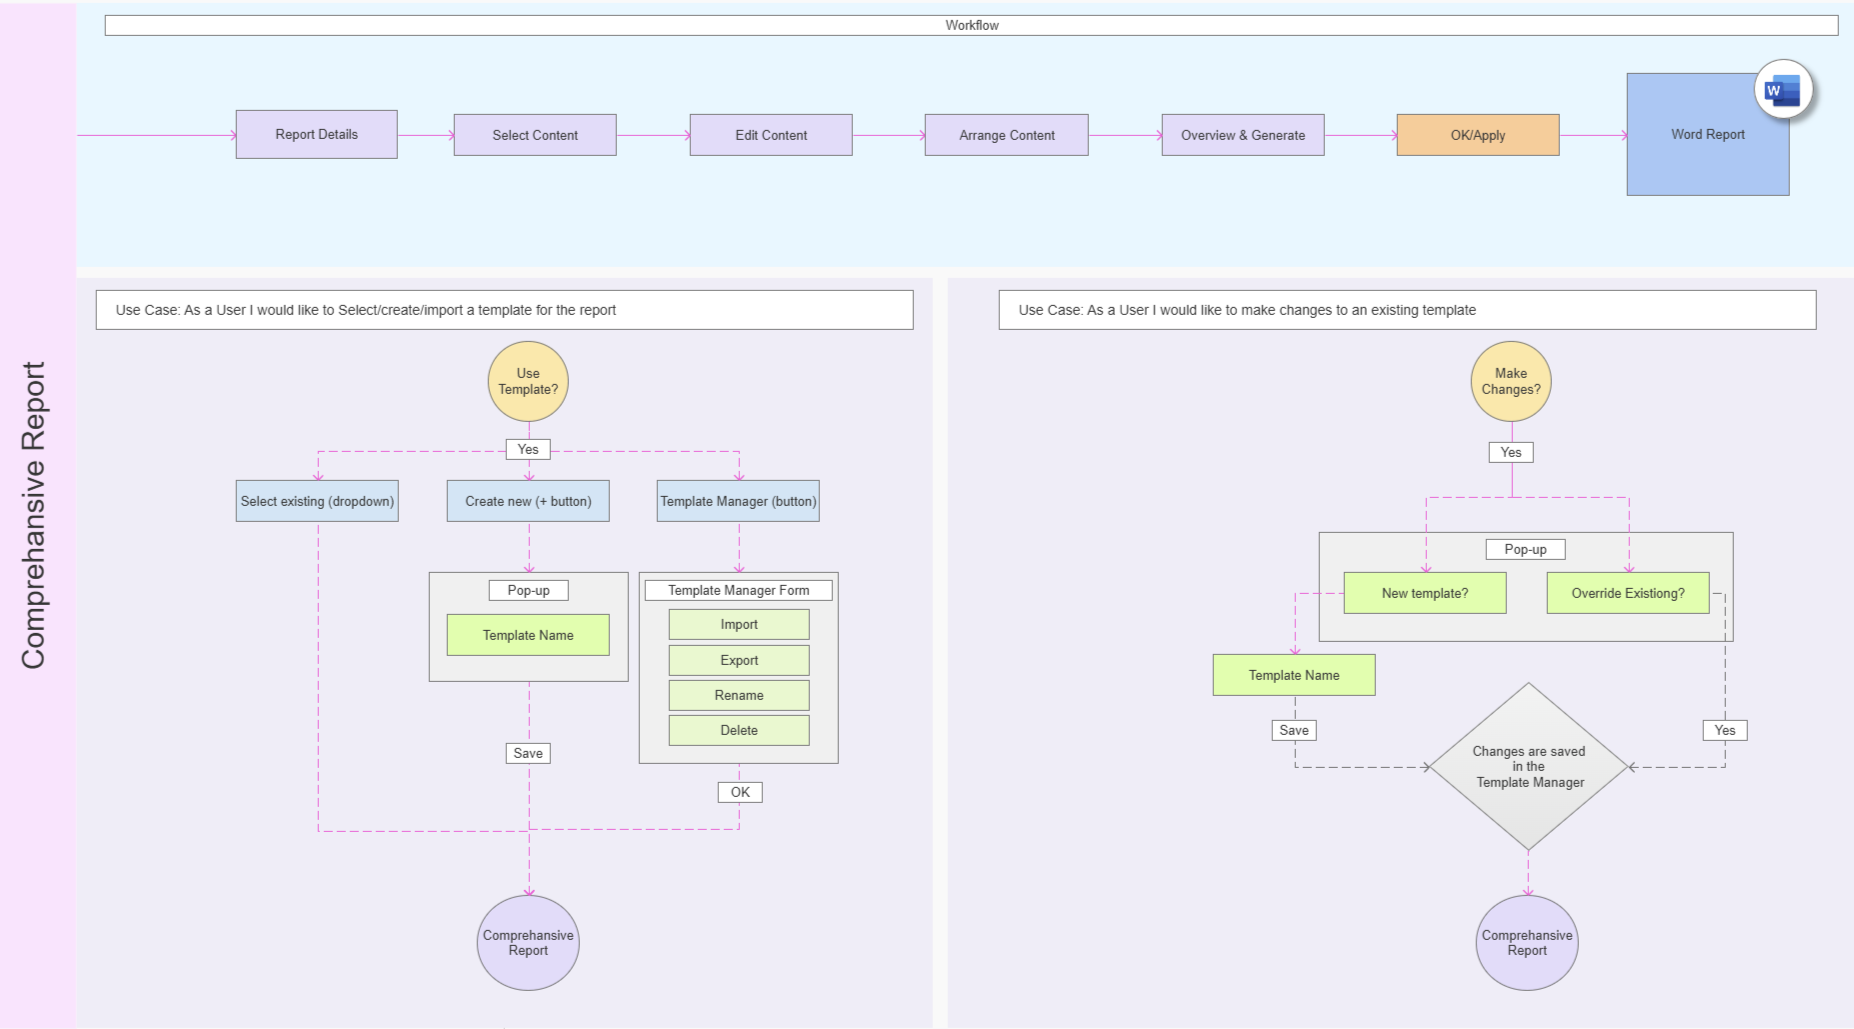The image size is (1854, 1029).
Task: Select the Export box
Action: (x=739, y=660)
